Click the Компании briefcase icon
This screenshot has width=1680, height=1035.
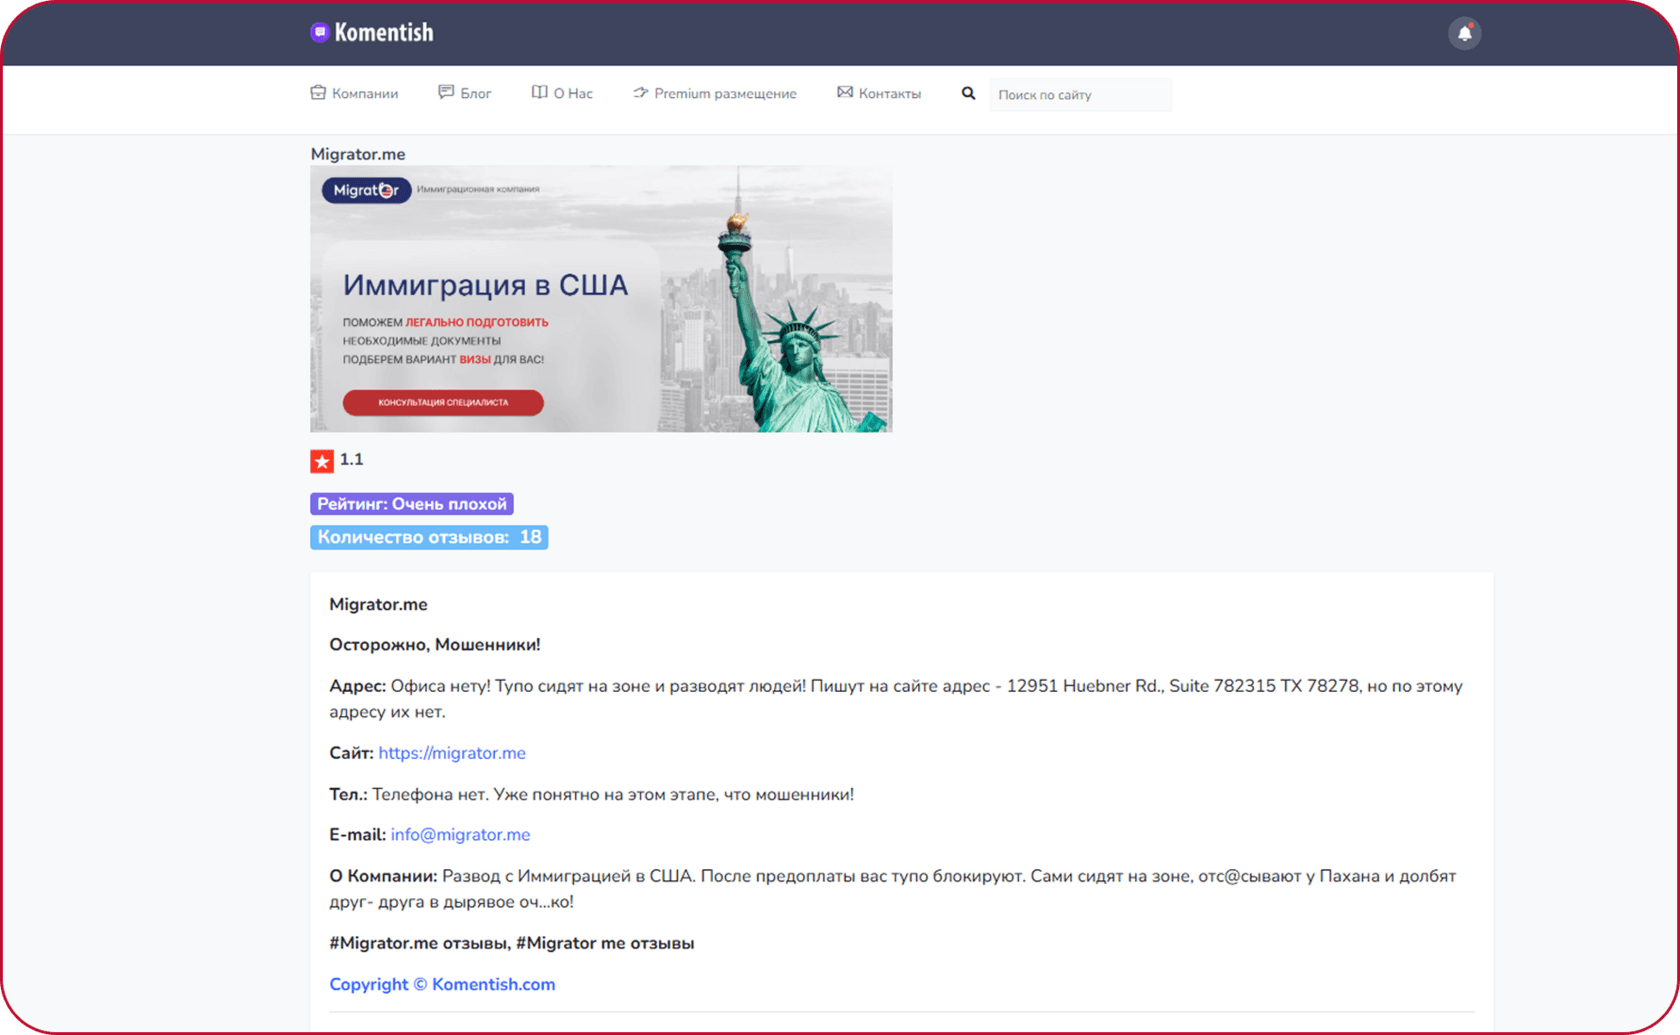318,92
